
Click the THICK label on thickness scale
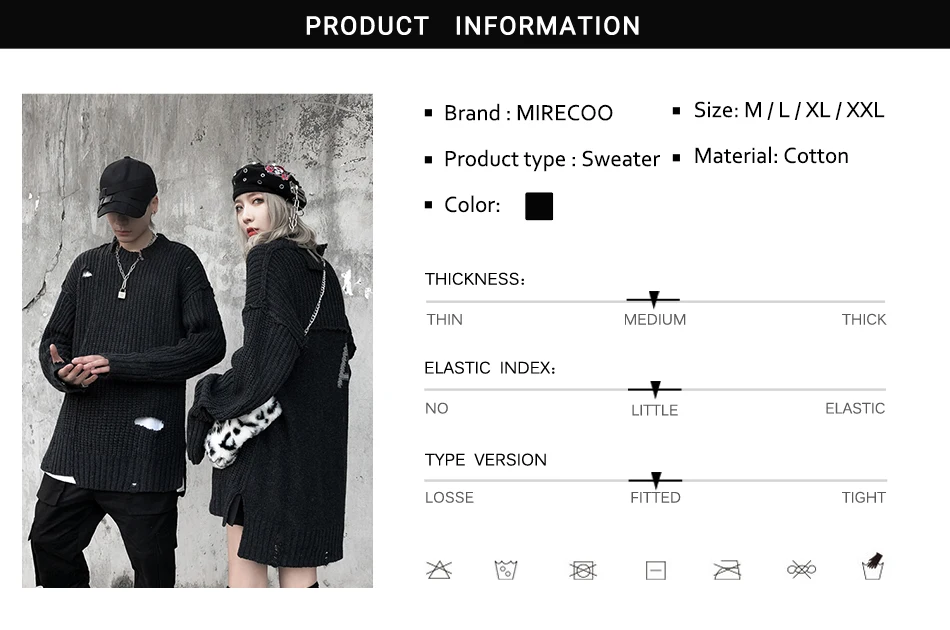(863, 319)
